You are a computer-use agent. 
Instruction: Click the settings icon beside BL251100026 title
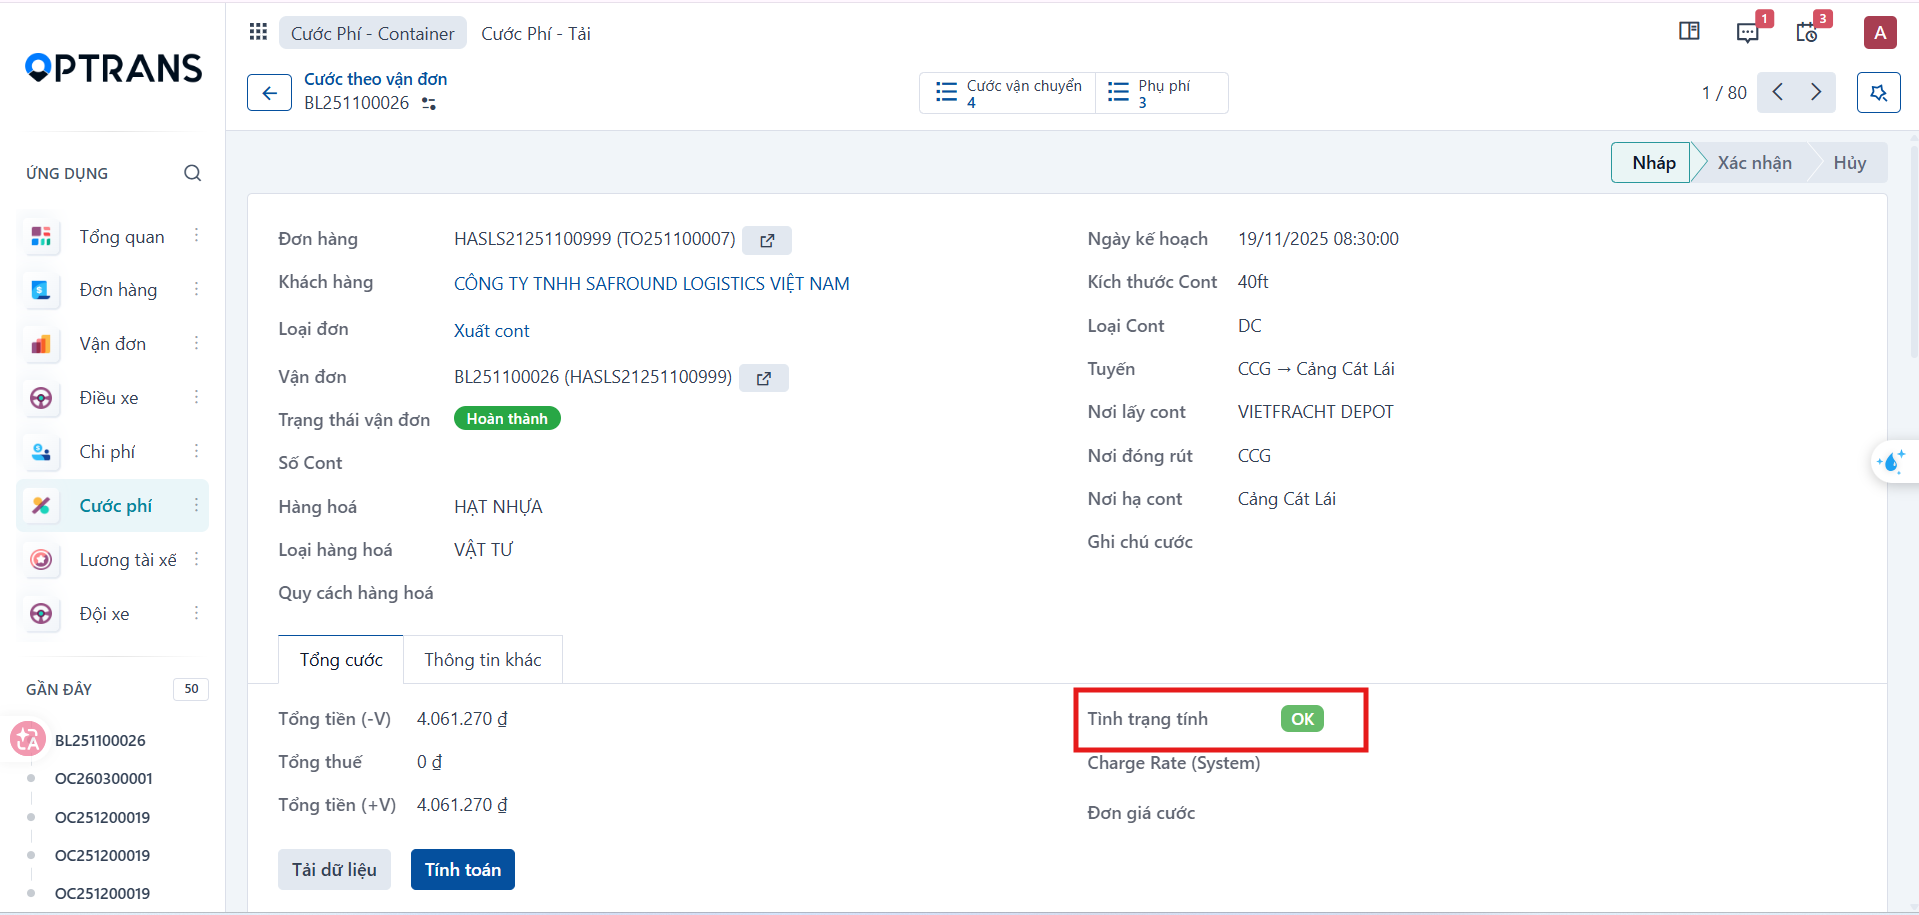pyautogui.click(x=429, y=104)
